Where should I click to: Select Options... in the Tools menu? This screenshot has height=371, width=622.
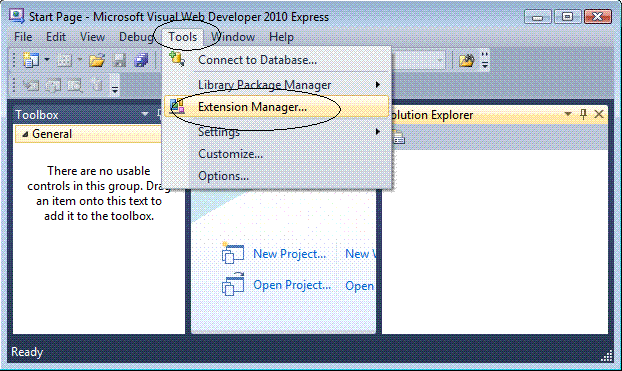pos(223,176)
